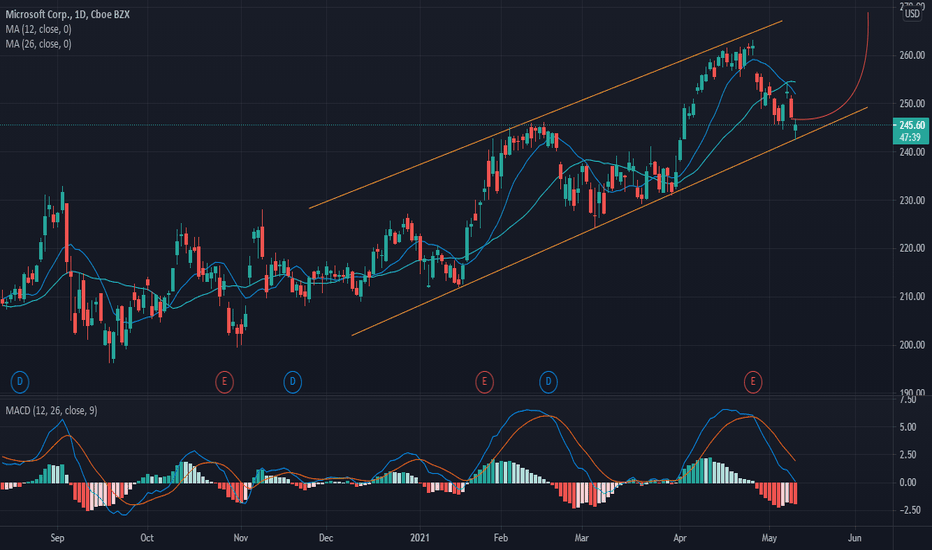Click the bar countdown timer 47:39
The height and width of the screenshot is (550, 932).
tap(911, 137)
